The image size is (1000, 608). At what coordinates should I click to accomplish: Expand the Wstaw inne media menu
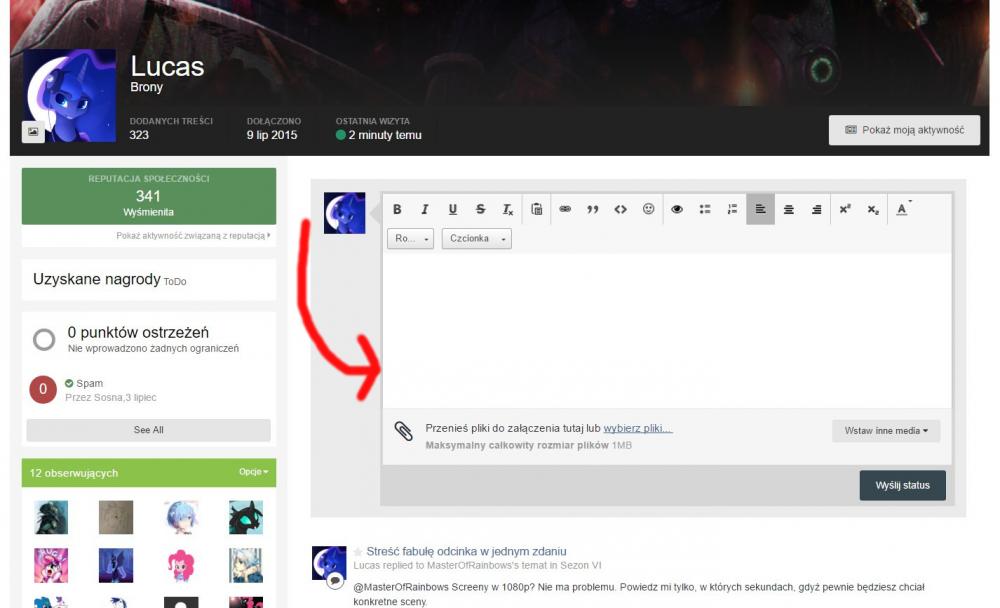(x=885, y=431)
